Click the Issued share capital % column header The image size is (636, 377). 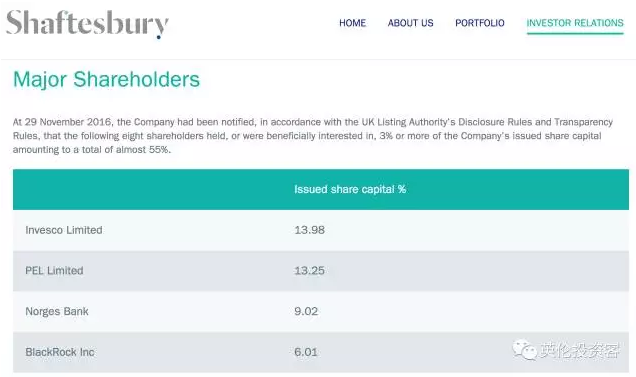(350, 190)
